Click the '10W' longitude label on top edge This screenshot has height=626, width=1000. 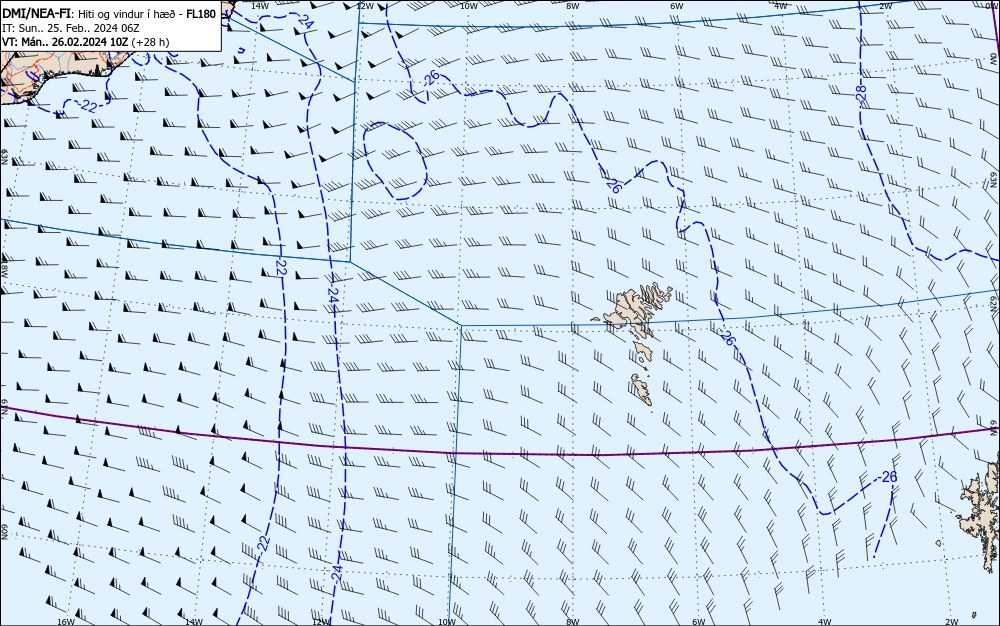(468, 6)
